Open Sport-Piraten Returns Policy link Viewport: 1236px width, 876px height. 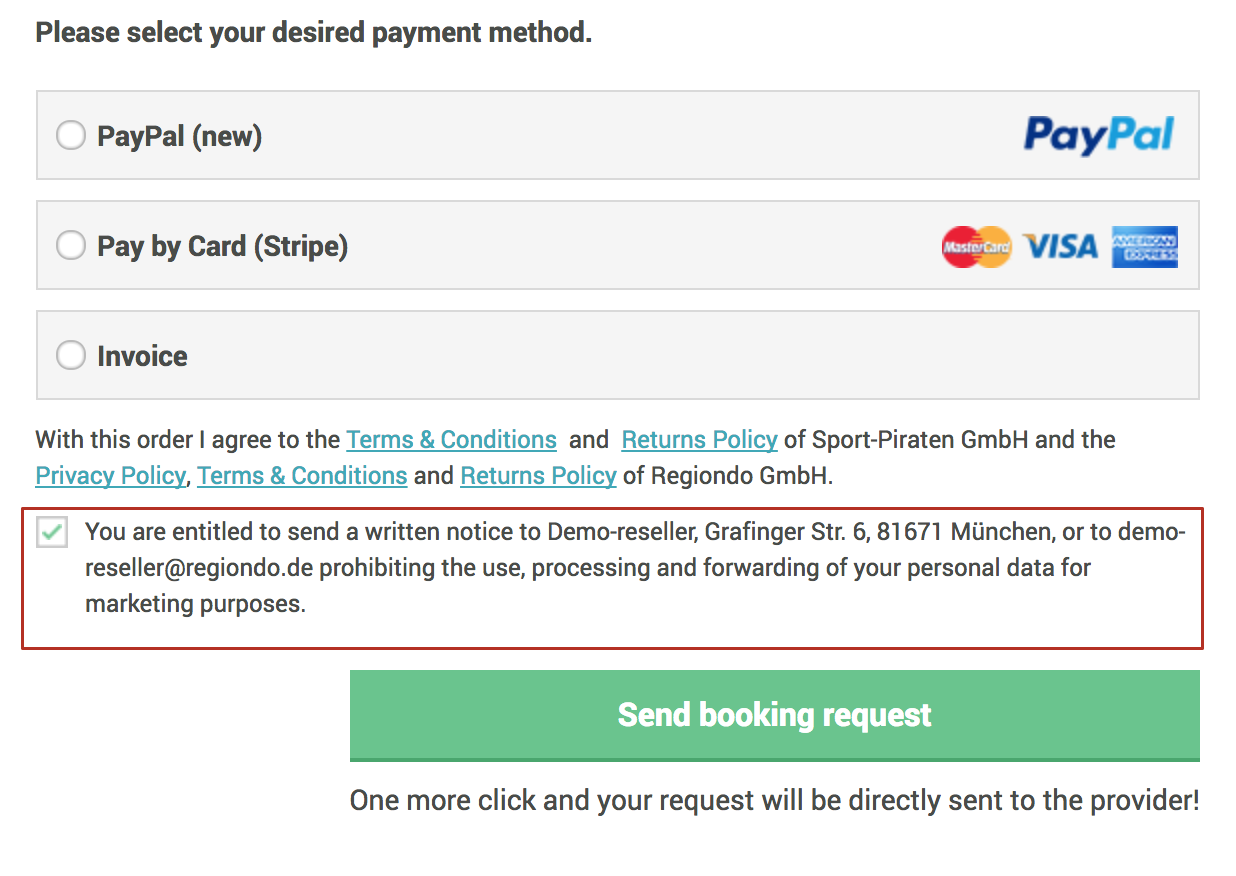pos(699,440)
